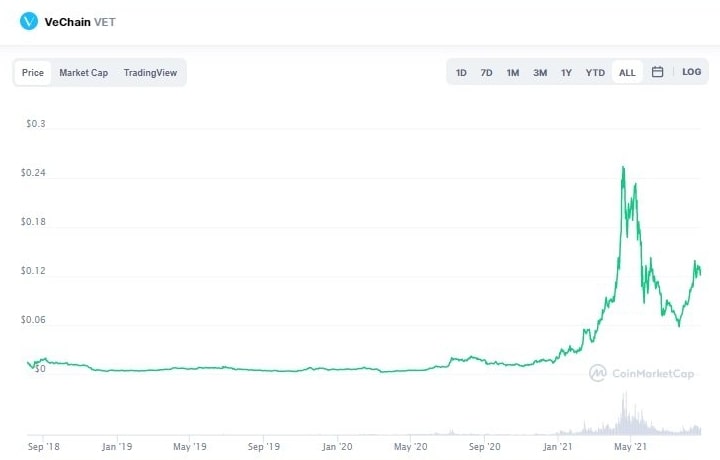The image size is (720, 460).
Task: Select the YTD time range
Action: (595, 73)
